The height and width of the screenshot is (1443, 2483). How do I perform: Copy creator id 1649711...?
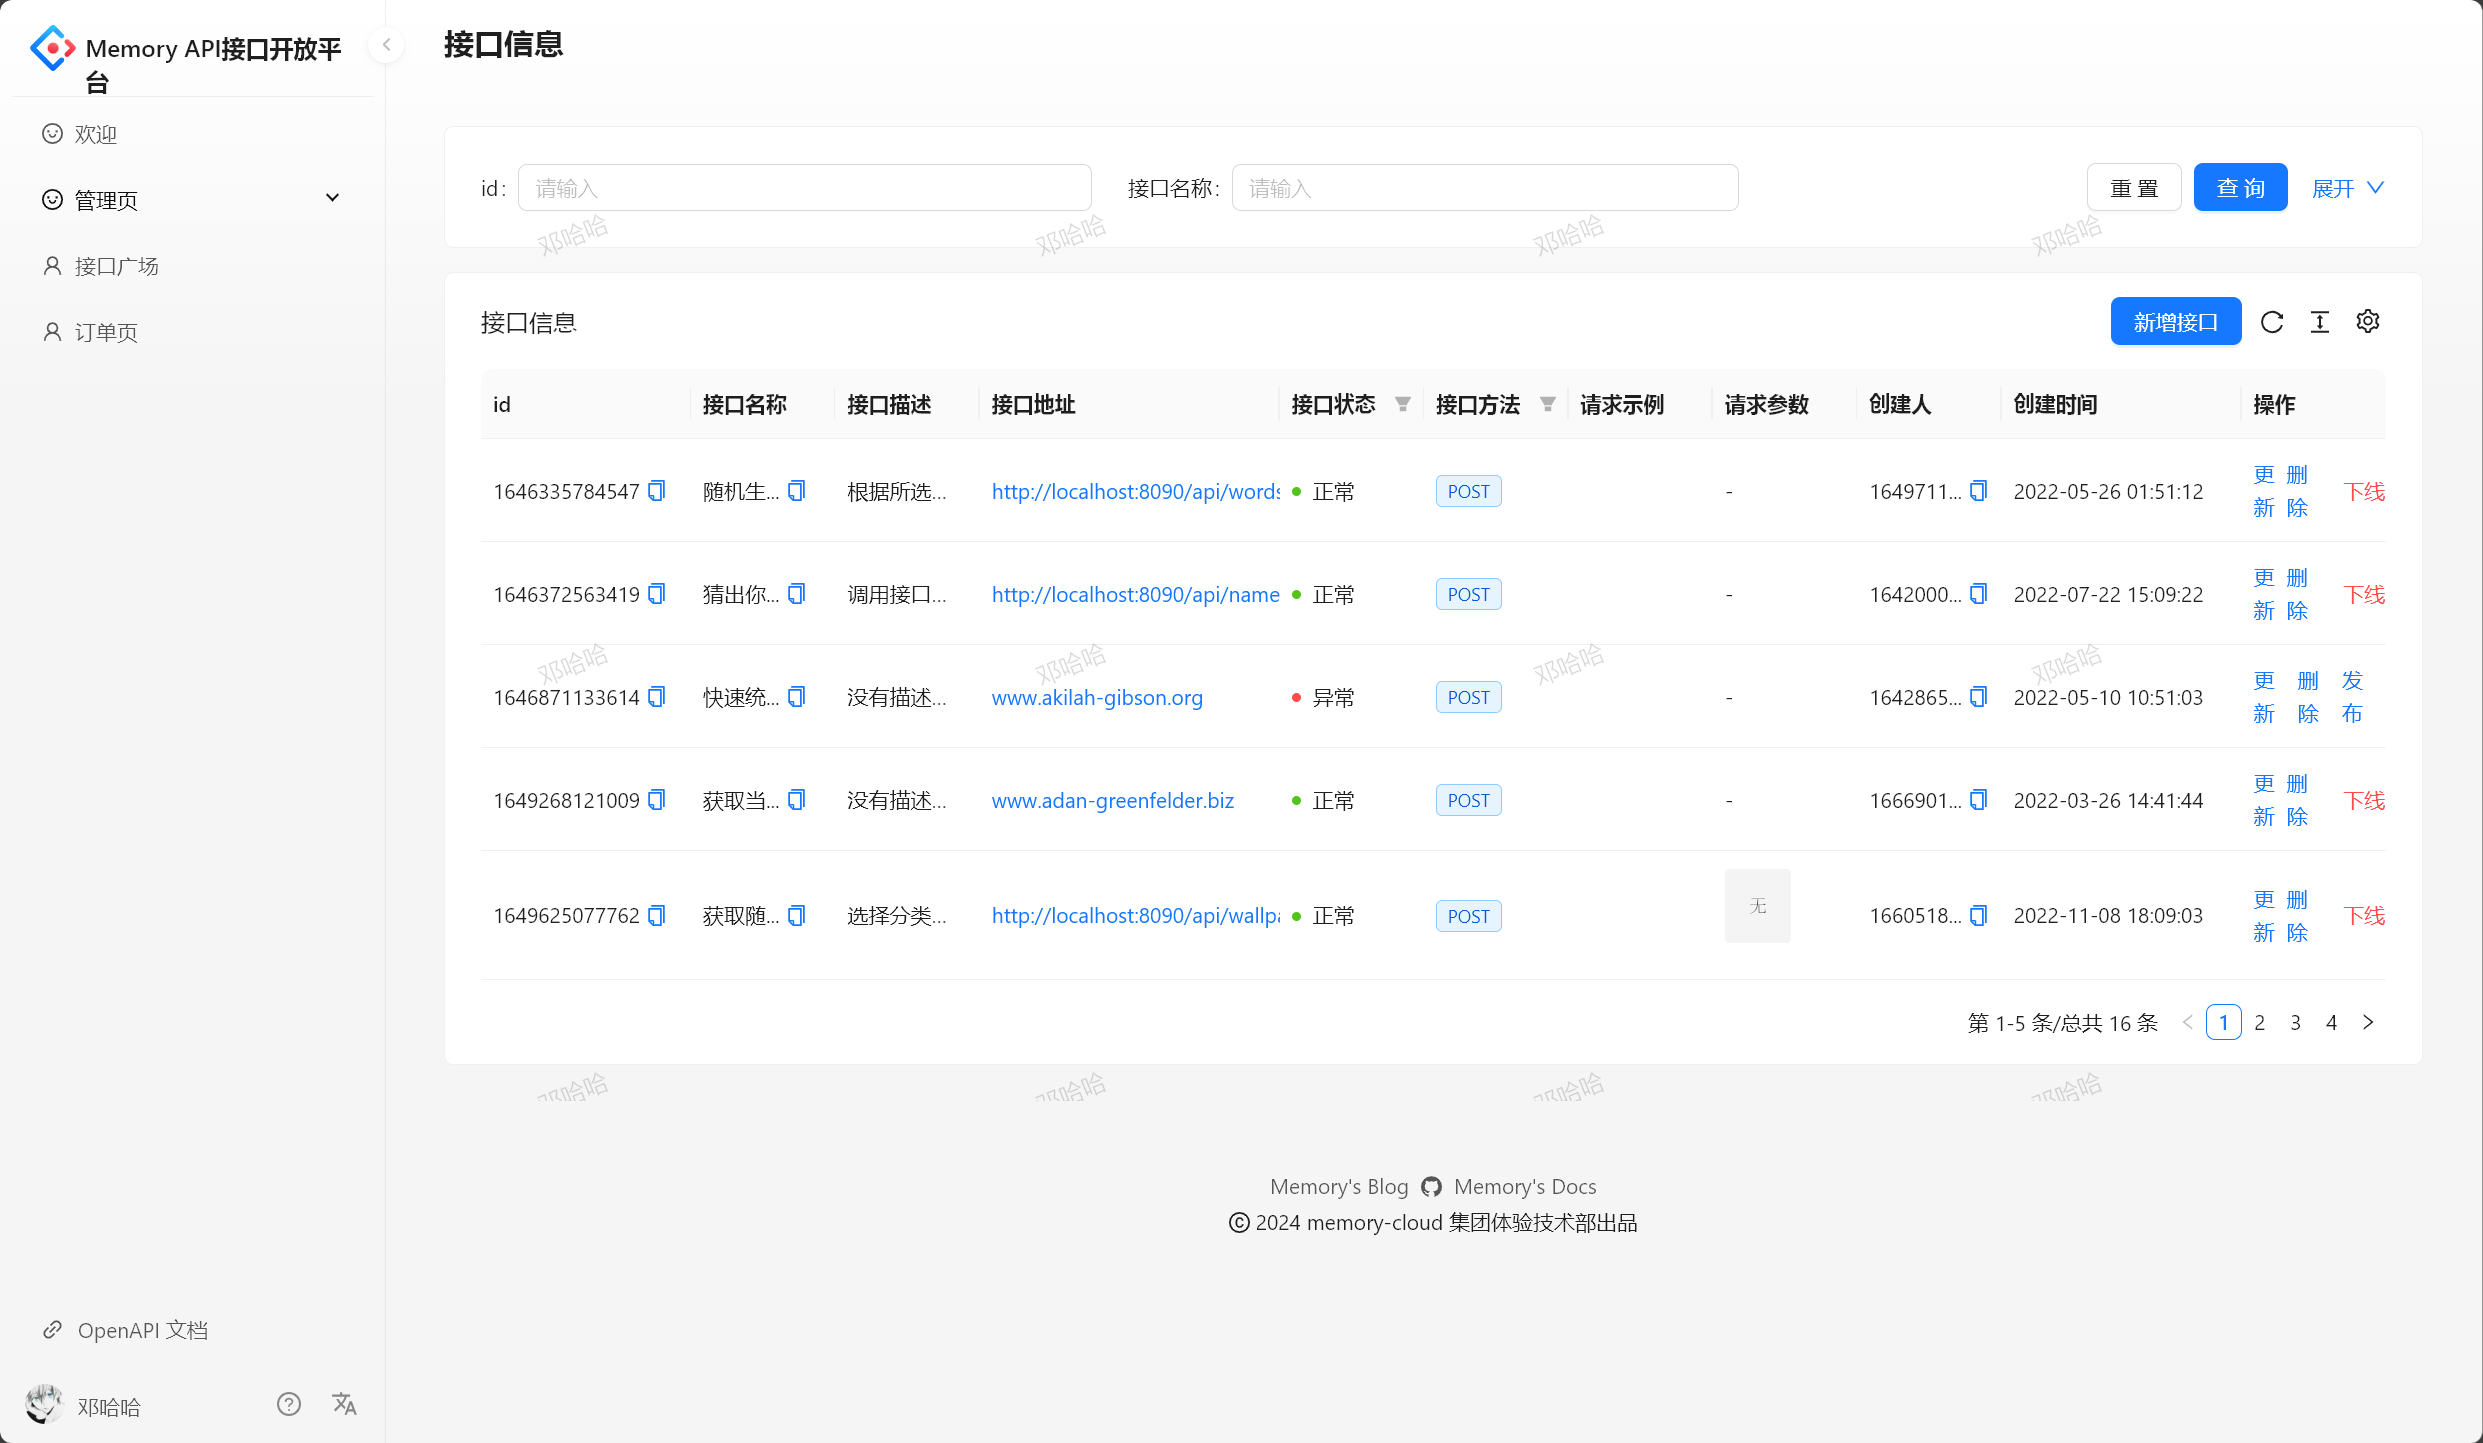point(1979,491)
